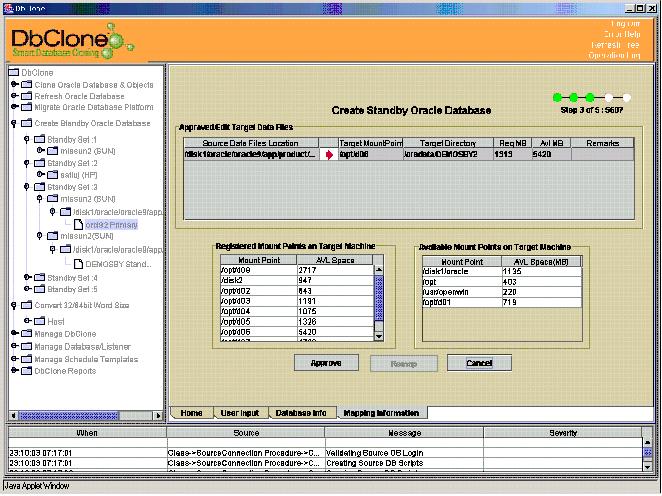
Task: Expand the Standby Set :4 node handle
Action: (x=27, y=277)
